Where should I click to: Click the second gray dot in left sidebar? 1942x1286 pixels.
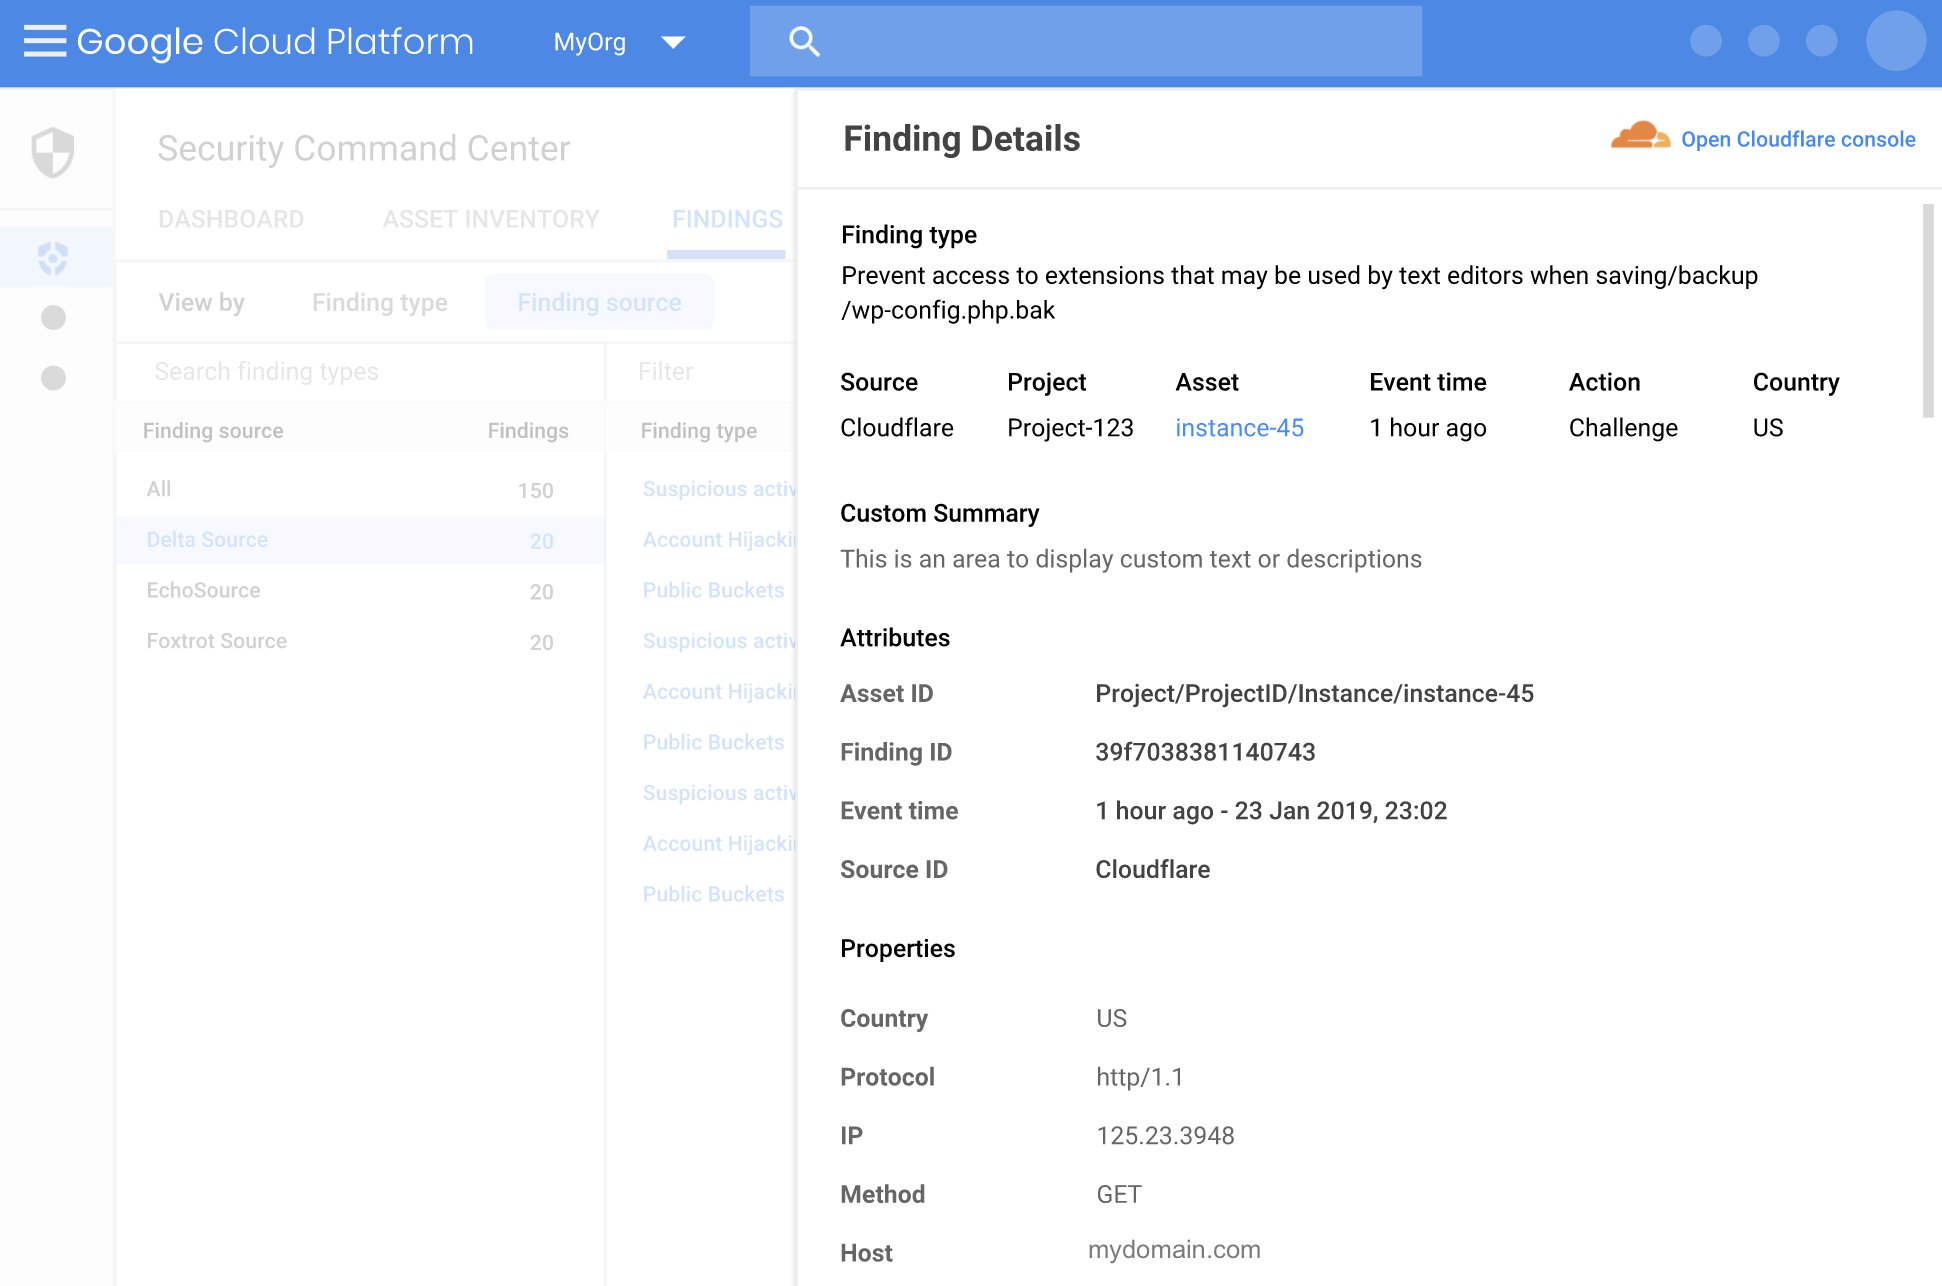[53, 378]
